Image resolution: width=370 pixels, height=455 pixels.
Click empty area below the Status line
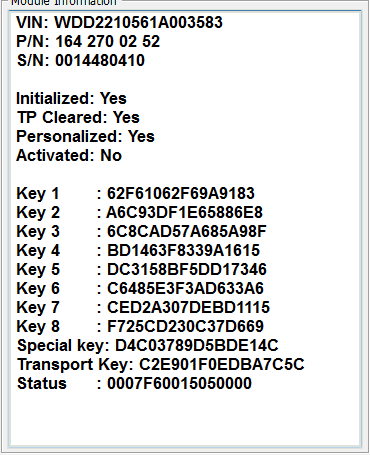pyautogui.click(x=185, y=418)
